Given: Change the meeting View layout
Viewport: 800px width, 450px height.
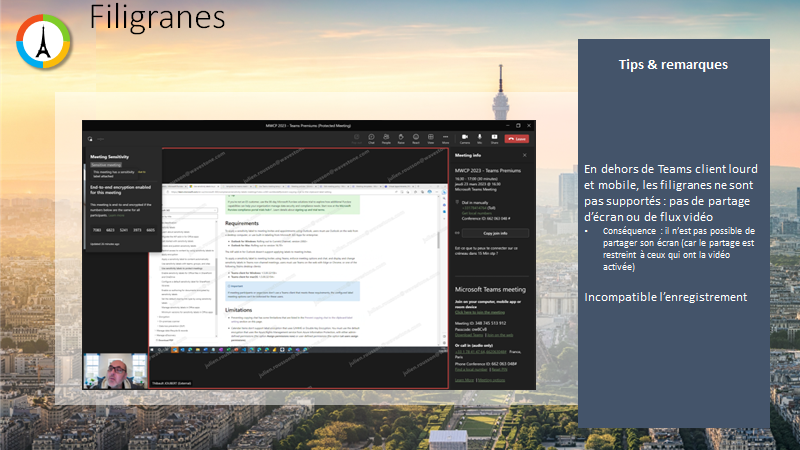Looking at the screenshot, I should pyautogui.click(x=431, y=139).
